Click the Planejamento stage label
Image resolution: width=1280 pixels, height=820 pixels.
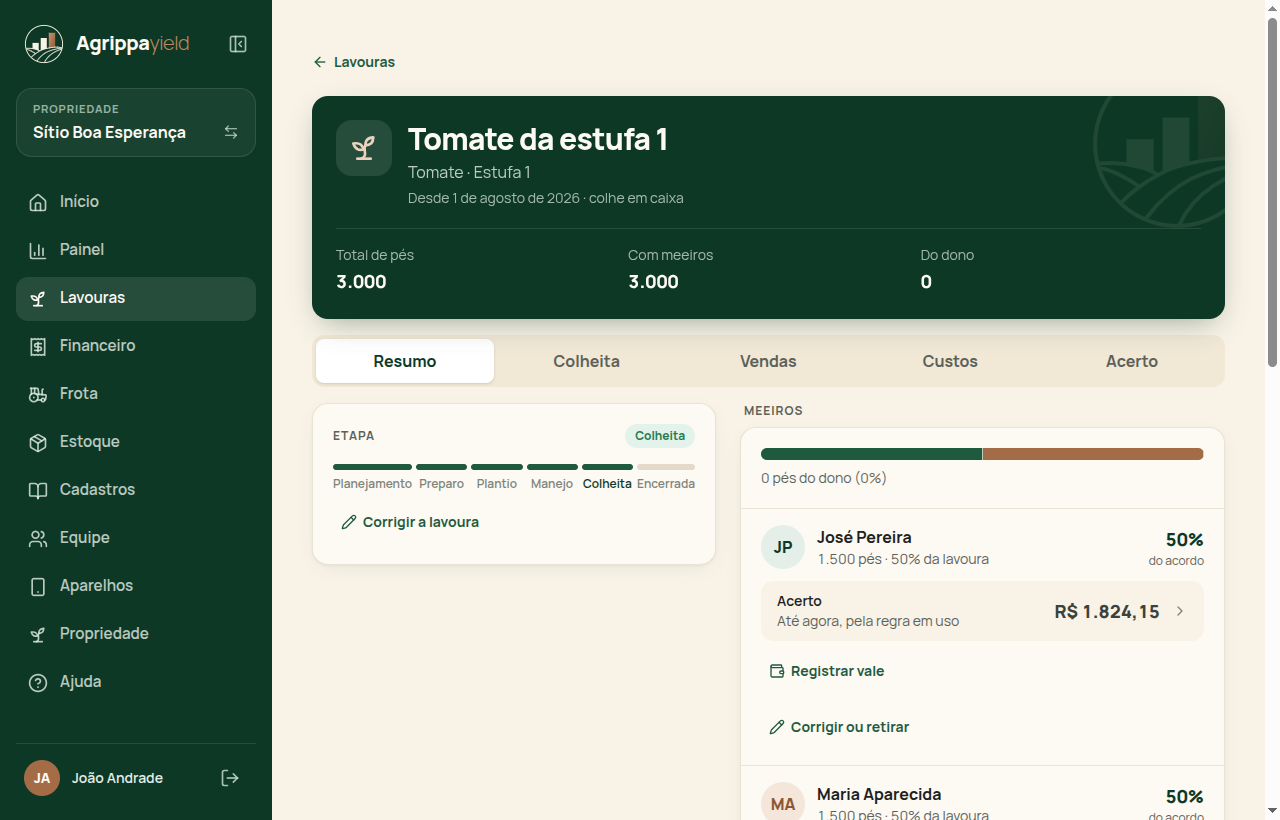pyautogui.click(x=372, y=484)
